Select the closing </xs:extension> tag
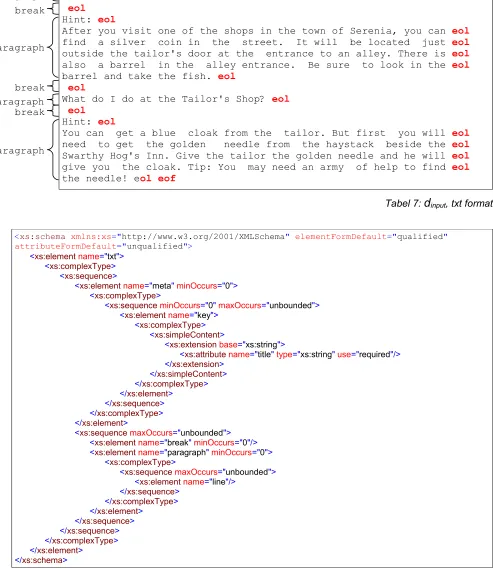Screen dimensions: 493x575 tap(194, 364)
